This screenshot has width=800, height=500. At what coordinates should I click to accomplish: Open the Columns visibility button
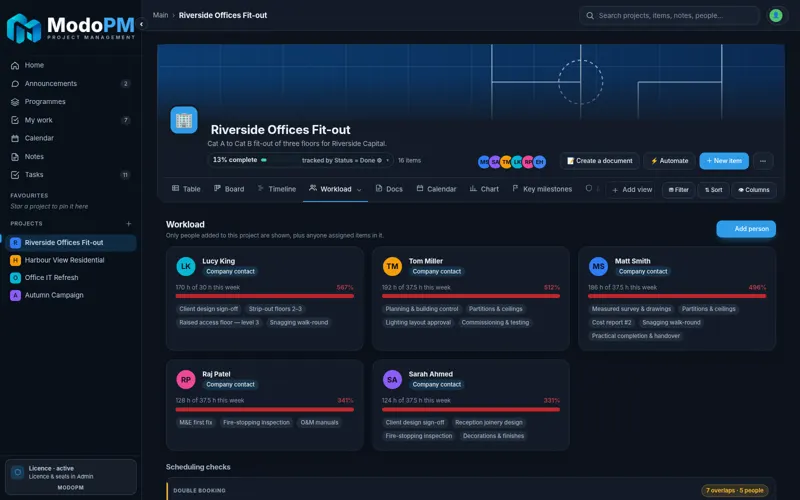(754, 190)
